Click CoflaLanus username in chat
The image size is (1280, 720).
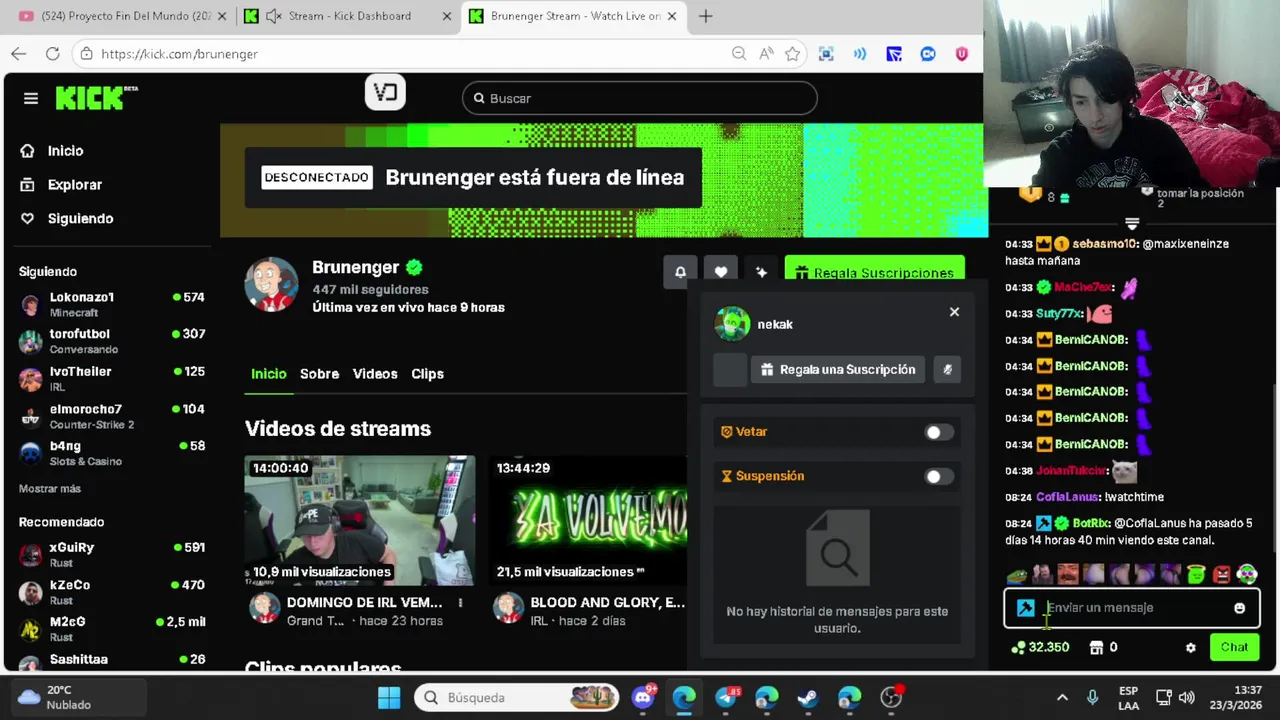point(1067,497)
